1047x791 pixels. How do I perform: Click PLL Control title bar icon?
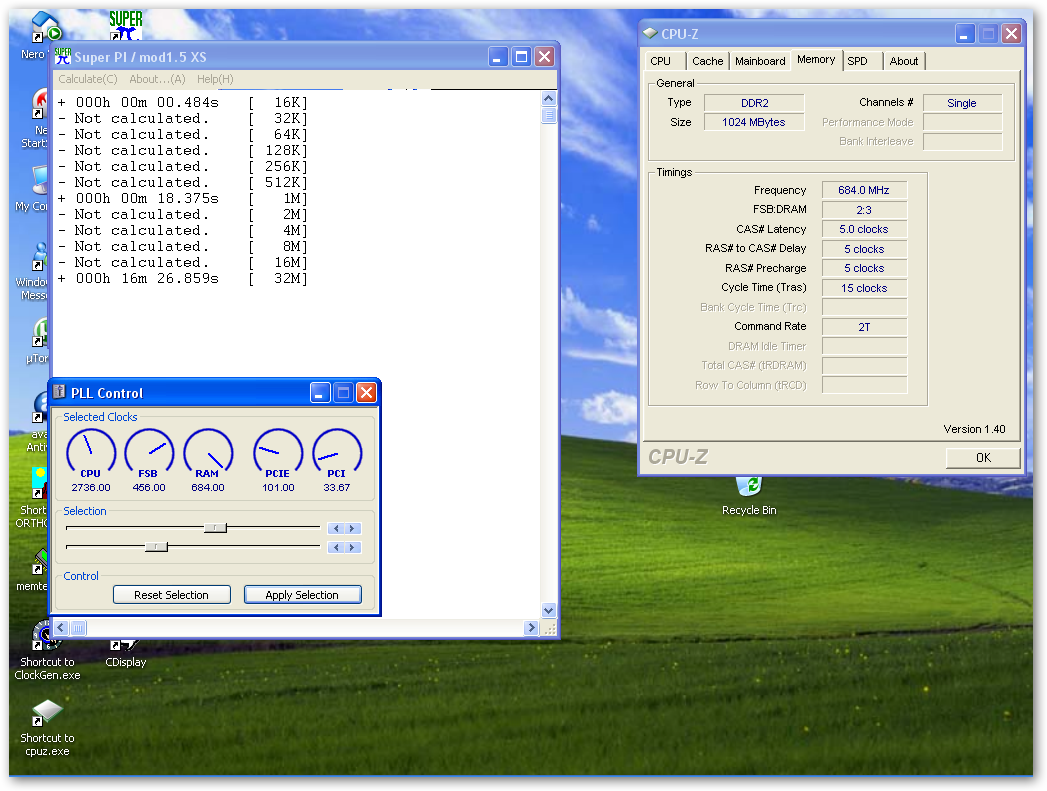pyautogui.click(x=60, y=392)
